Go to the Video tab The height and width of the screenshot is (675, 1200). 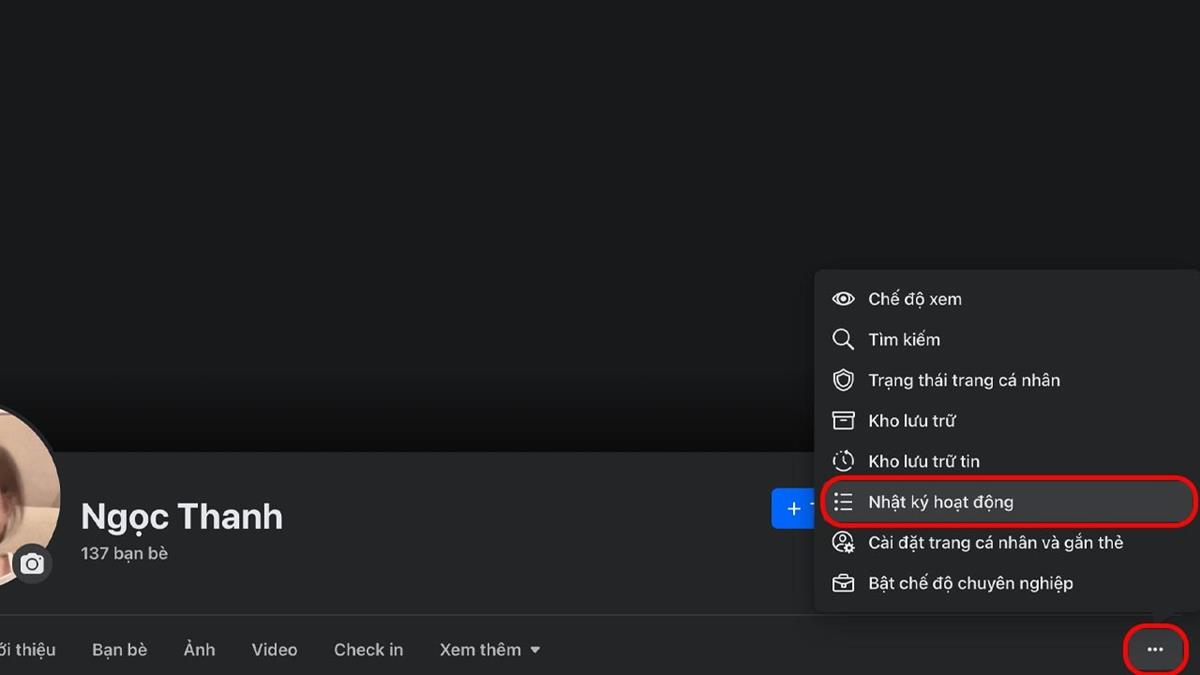tap(274, 650)
